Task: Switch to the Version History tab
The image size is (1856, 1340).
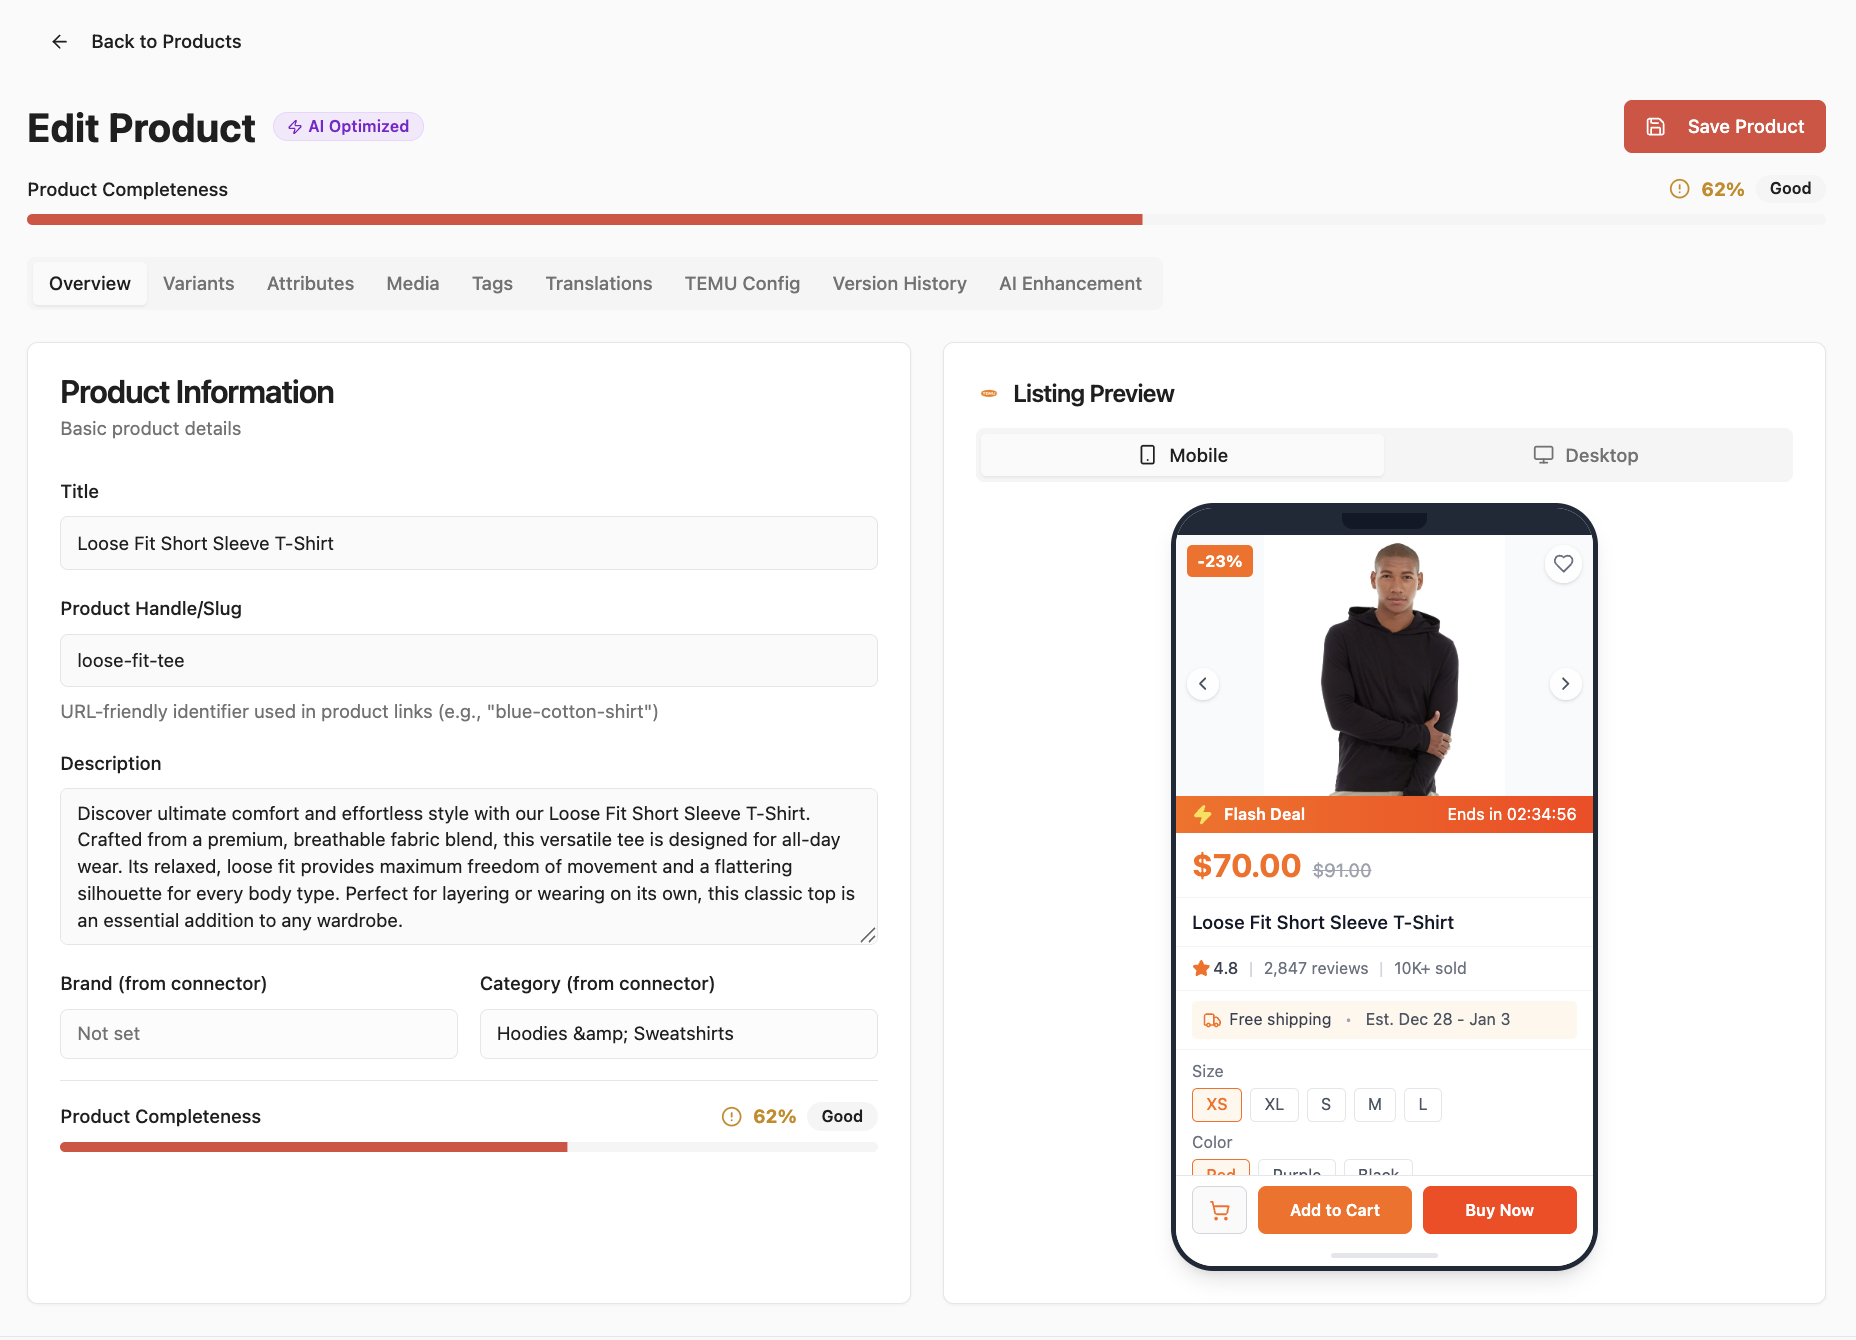Action: [899, 283]
